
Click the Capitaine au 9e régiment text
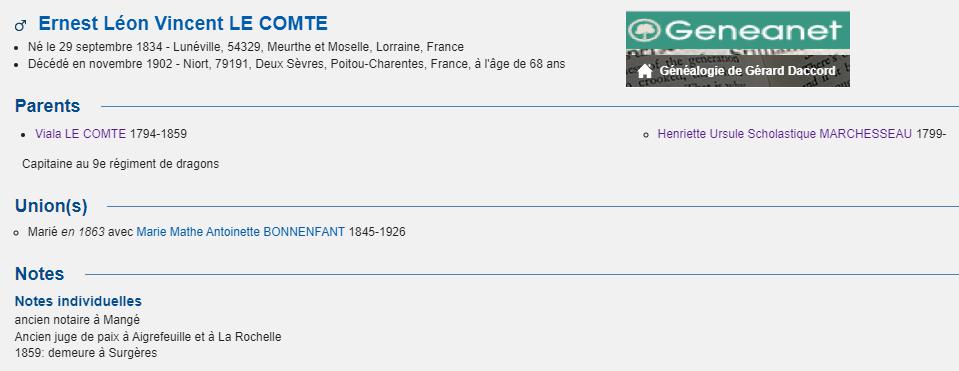(120, 164)
